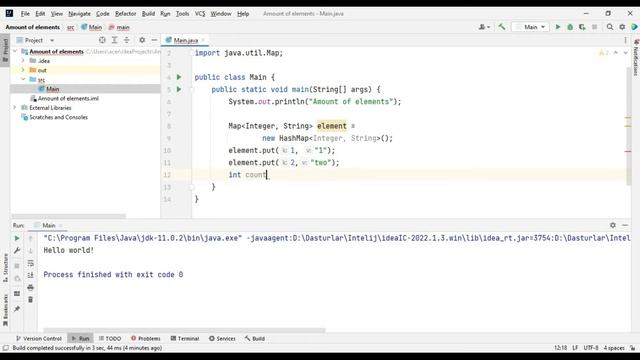Open the VCS menu

tap(200, 13)
